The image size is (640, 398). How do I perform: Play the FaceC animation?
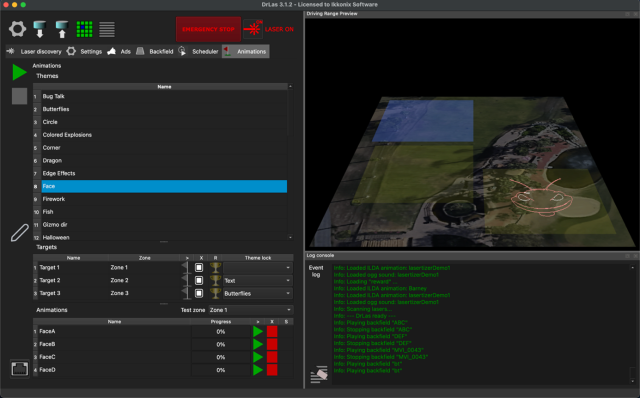pyautogui.click(x=258, y=357)
